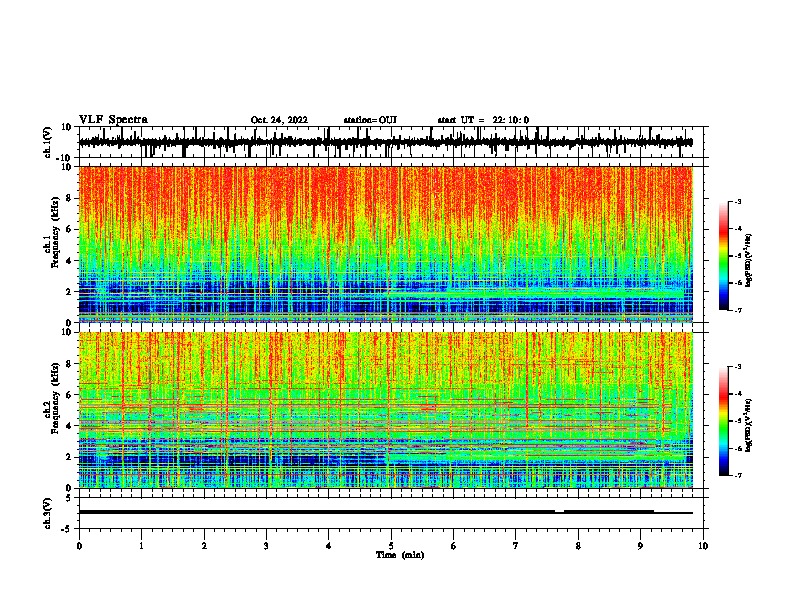
Task: Click the '5' tick on time axis
Action: tap(391, 546)
